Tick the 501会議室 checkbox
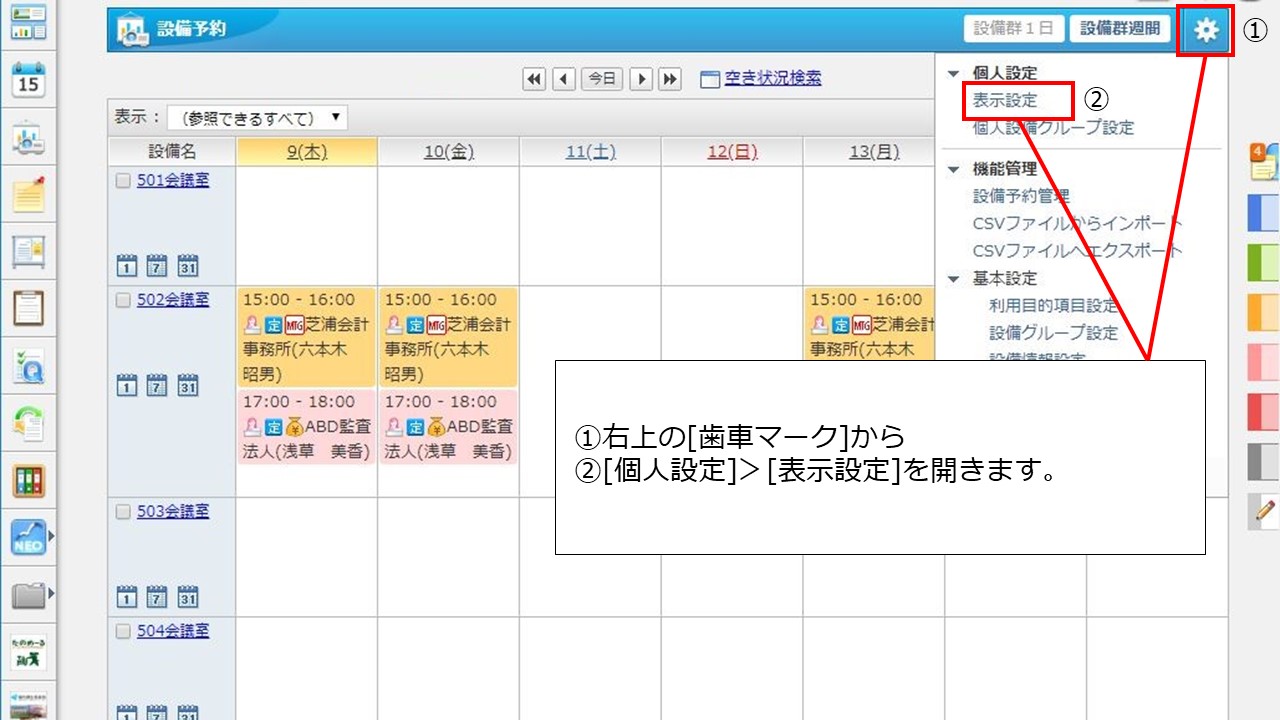This screenshot has height=720, width=1280. pos(123,181)
